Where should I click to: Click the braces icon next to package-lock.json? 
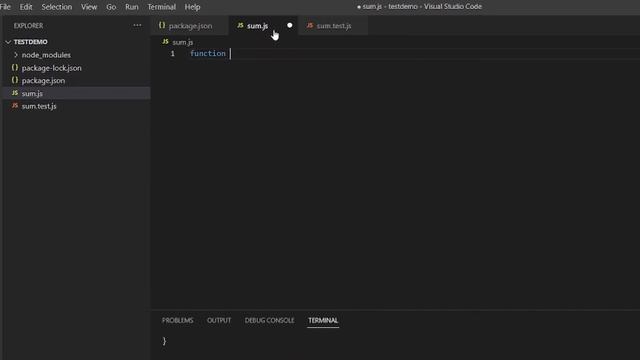[15, 67]
